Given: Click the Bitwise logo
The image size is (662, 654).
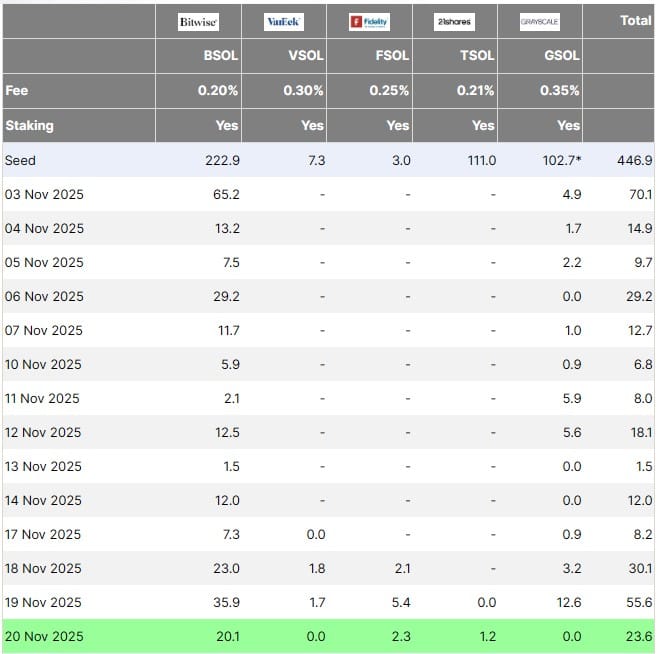Looking at the screenshot, I should [199, 22].
